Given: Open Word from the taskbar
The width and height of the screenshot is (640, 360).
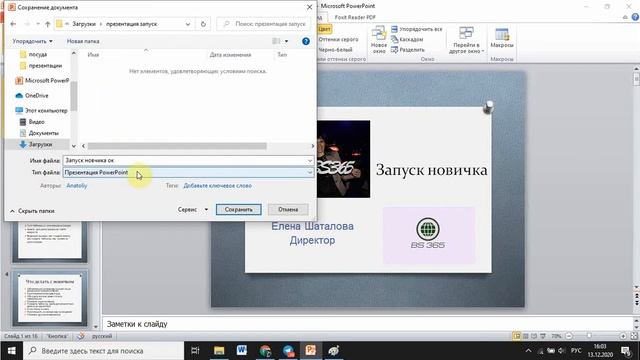Looking at the screenshot, I should click(x=242, y=351).
